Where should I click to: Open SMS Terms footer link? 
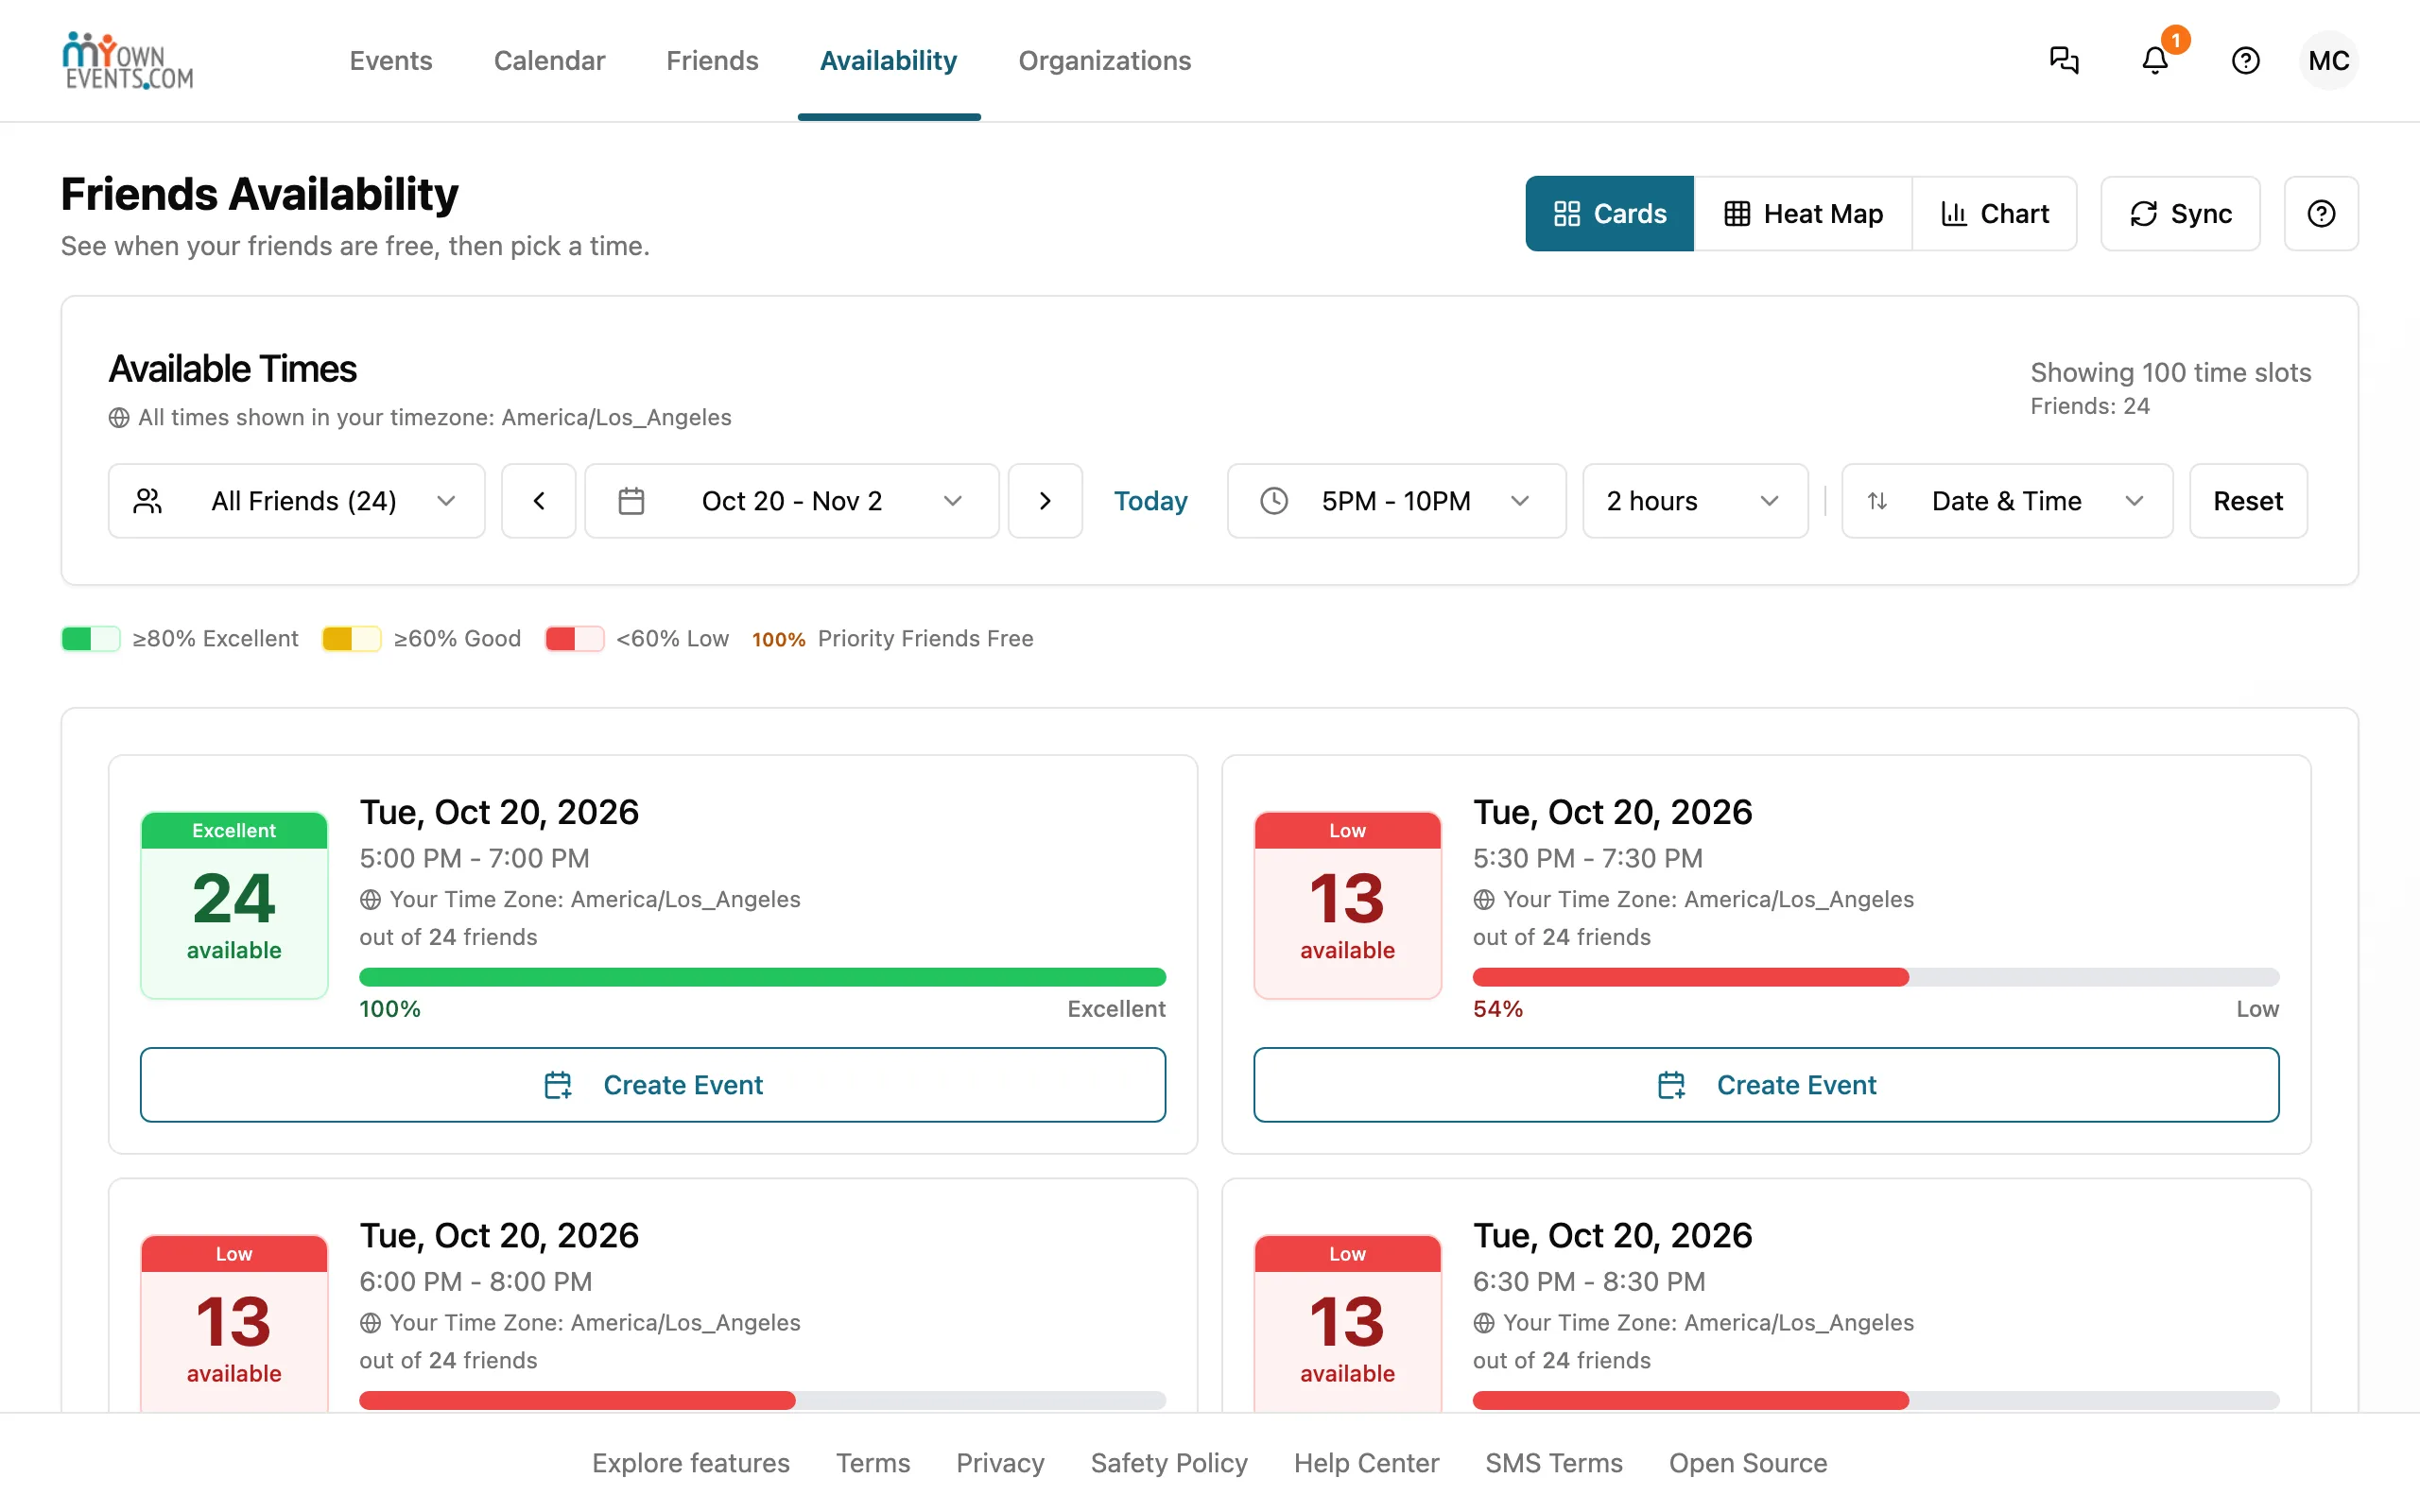[1553, 1462]
